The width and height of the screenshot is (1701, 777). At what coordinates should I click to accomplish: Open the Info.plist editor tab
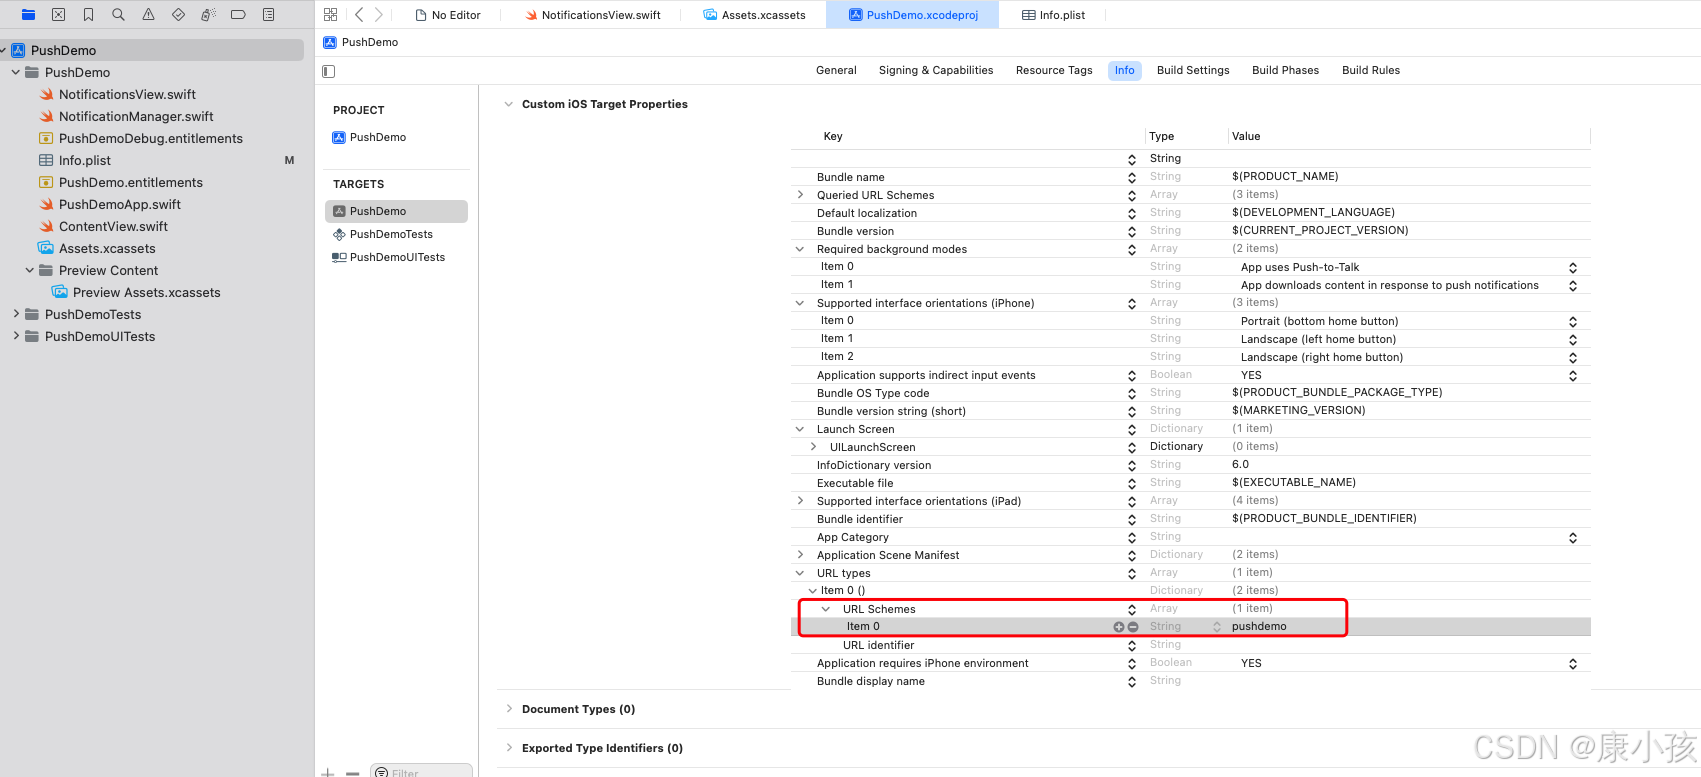(1053, 15)
